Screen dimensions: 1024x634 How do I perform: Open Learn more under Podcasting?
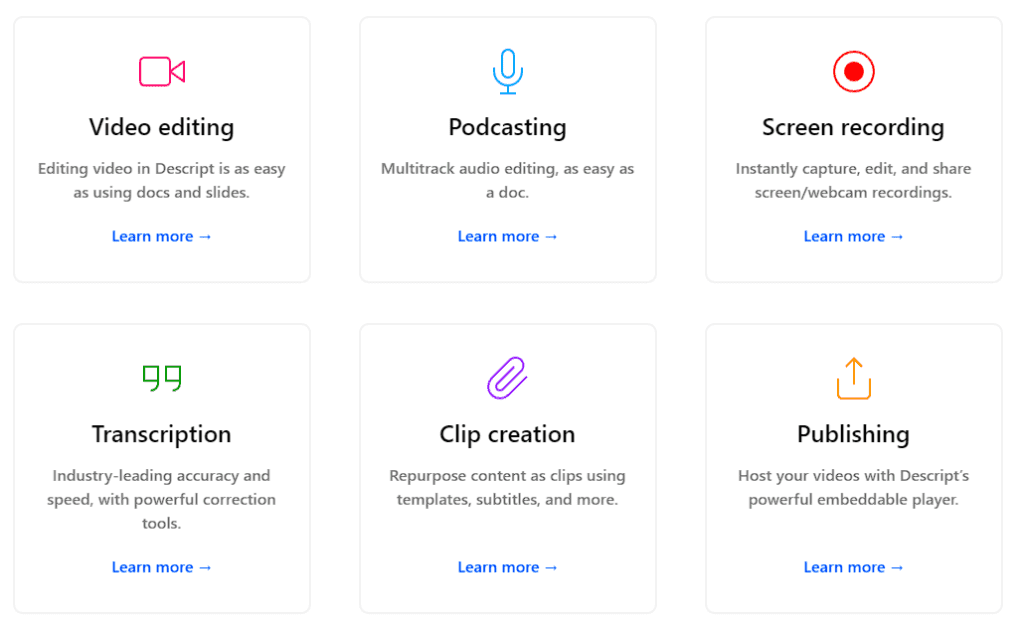[x=507, y=236]
